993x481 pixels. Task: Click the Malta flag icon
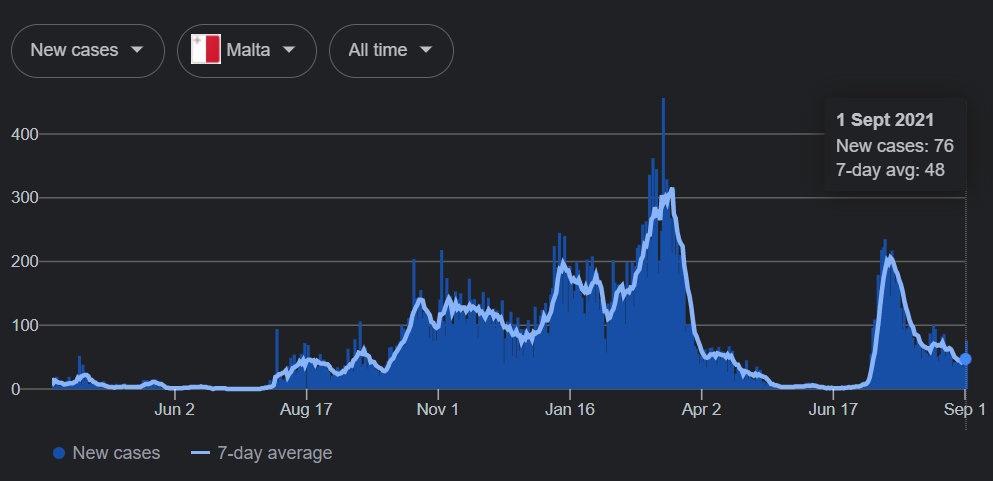click(205, 50)
